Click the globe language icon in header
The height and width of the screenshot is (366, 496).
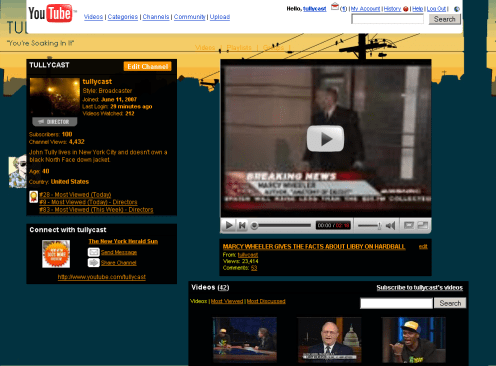(x=457, y=9)
